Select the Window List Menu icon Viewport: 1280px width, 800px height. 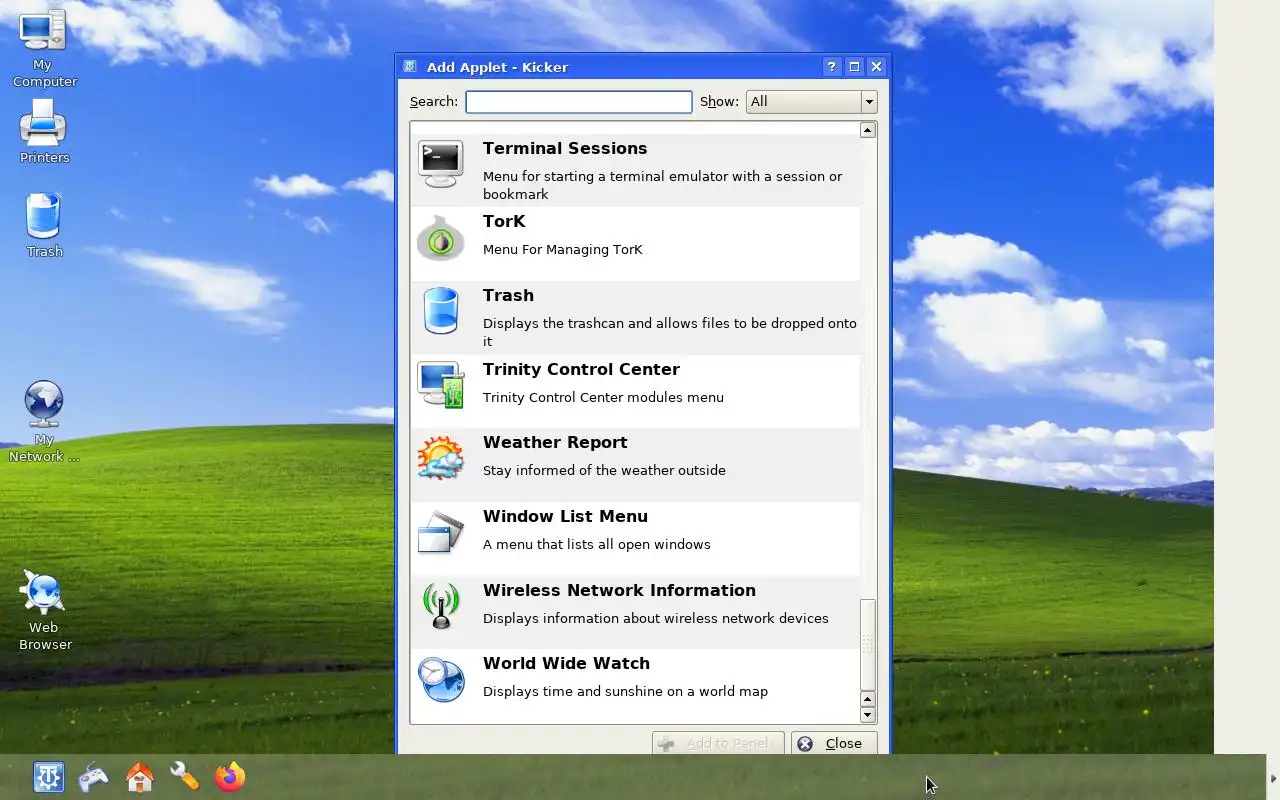(x=441, y=533)
